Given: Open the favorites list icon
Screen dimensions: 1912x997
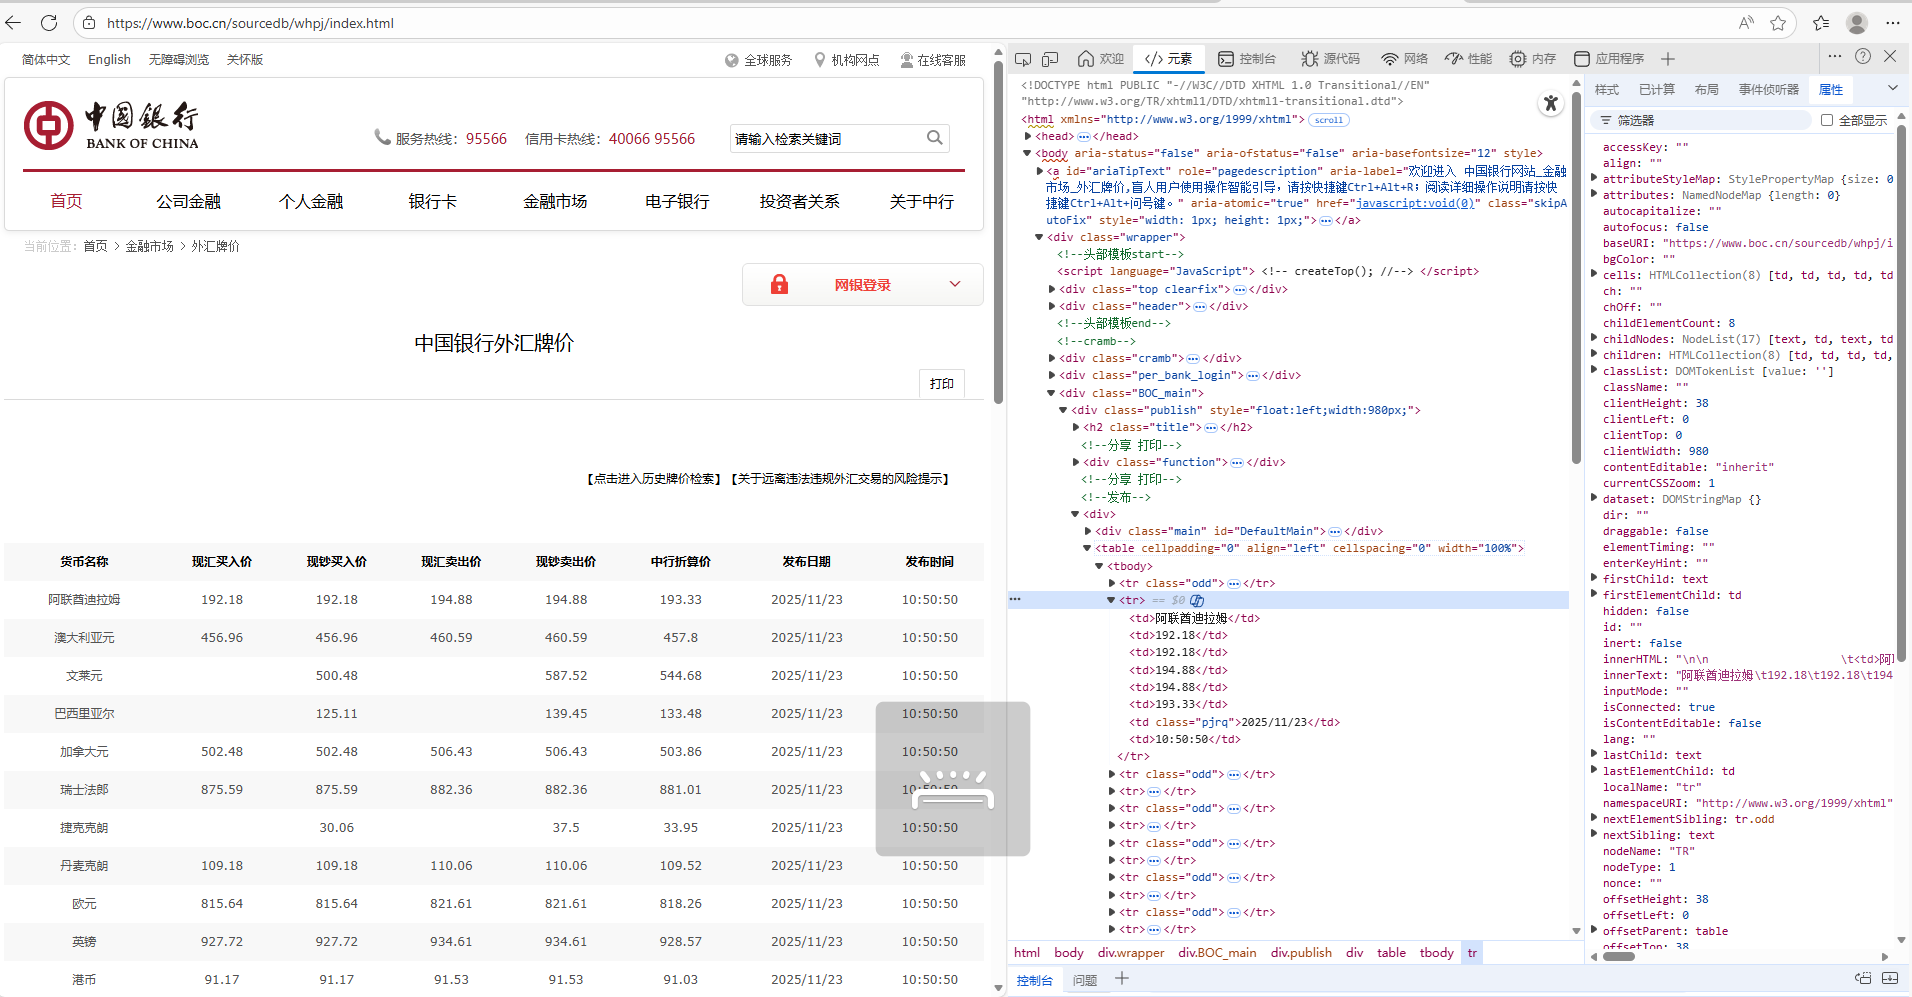Looking at the screenshot, I should coord(1821,23).
